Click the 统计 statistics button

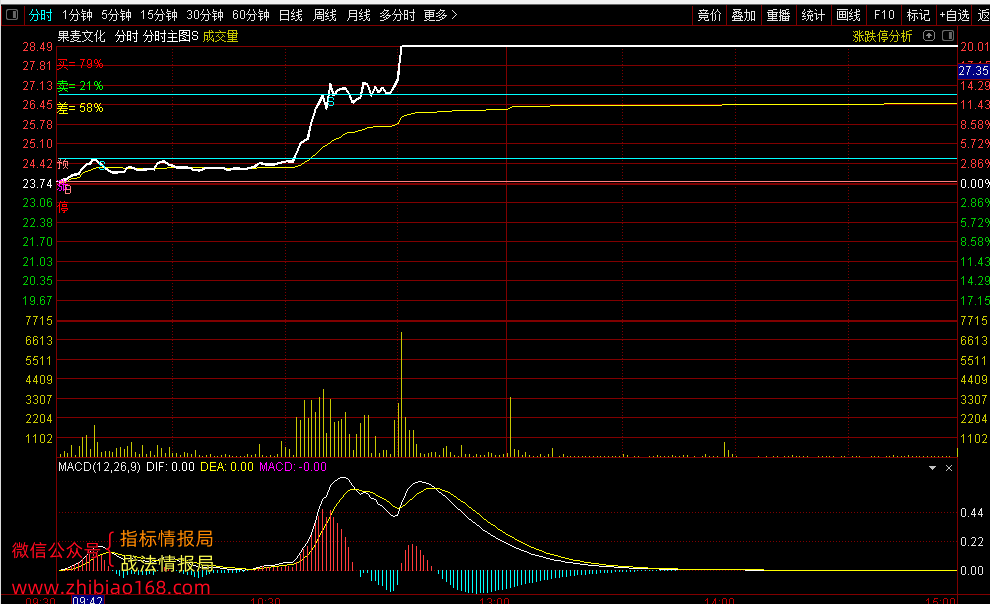tap(813, 15)
